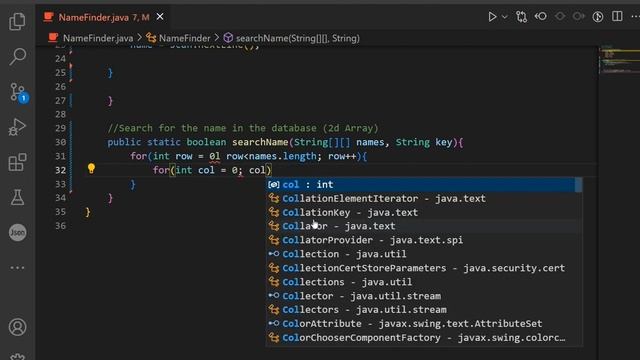The height and width of the screenshot is (360, 640).
Task: Open Source Control with pending change badge
Action: pyautogui.click(x=18, y=92)
